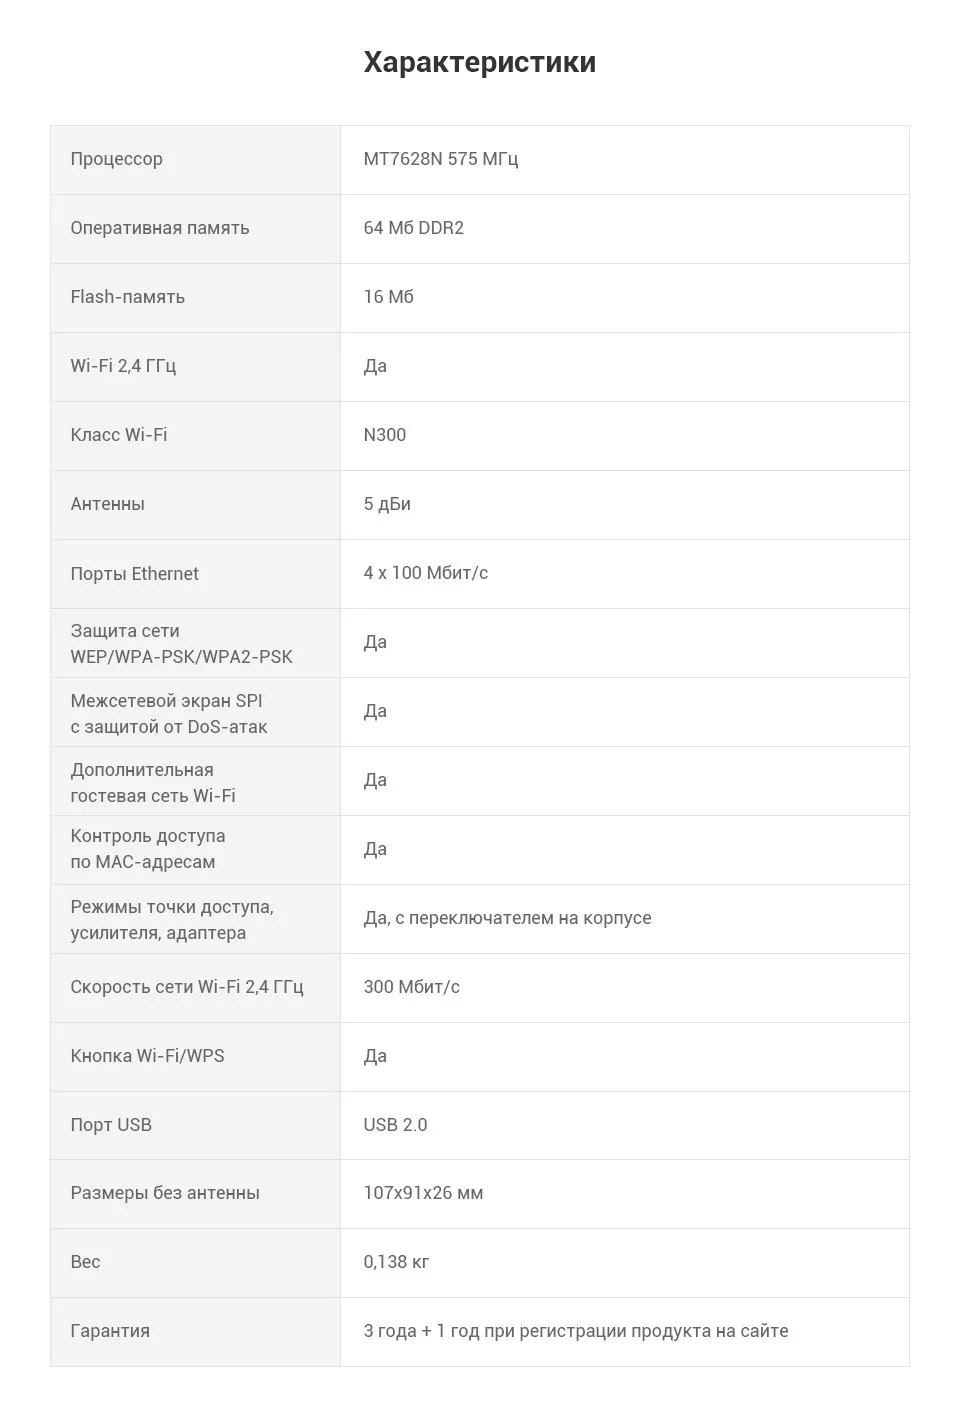Image resolution: width=960 pixels, height=1419 pixels.
Task: Click the MT7628N 575 МГц value
Action: tap(441, 159)
